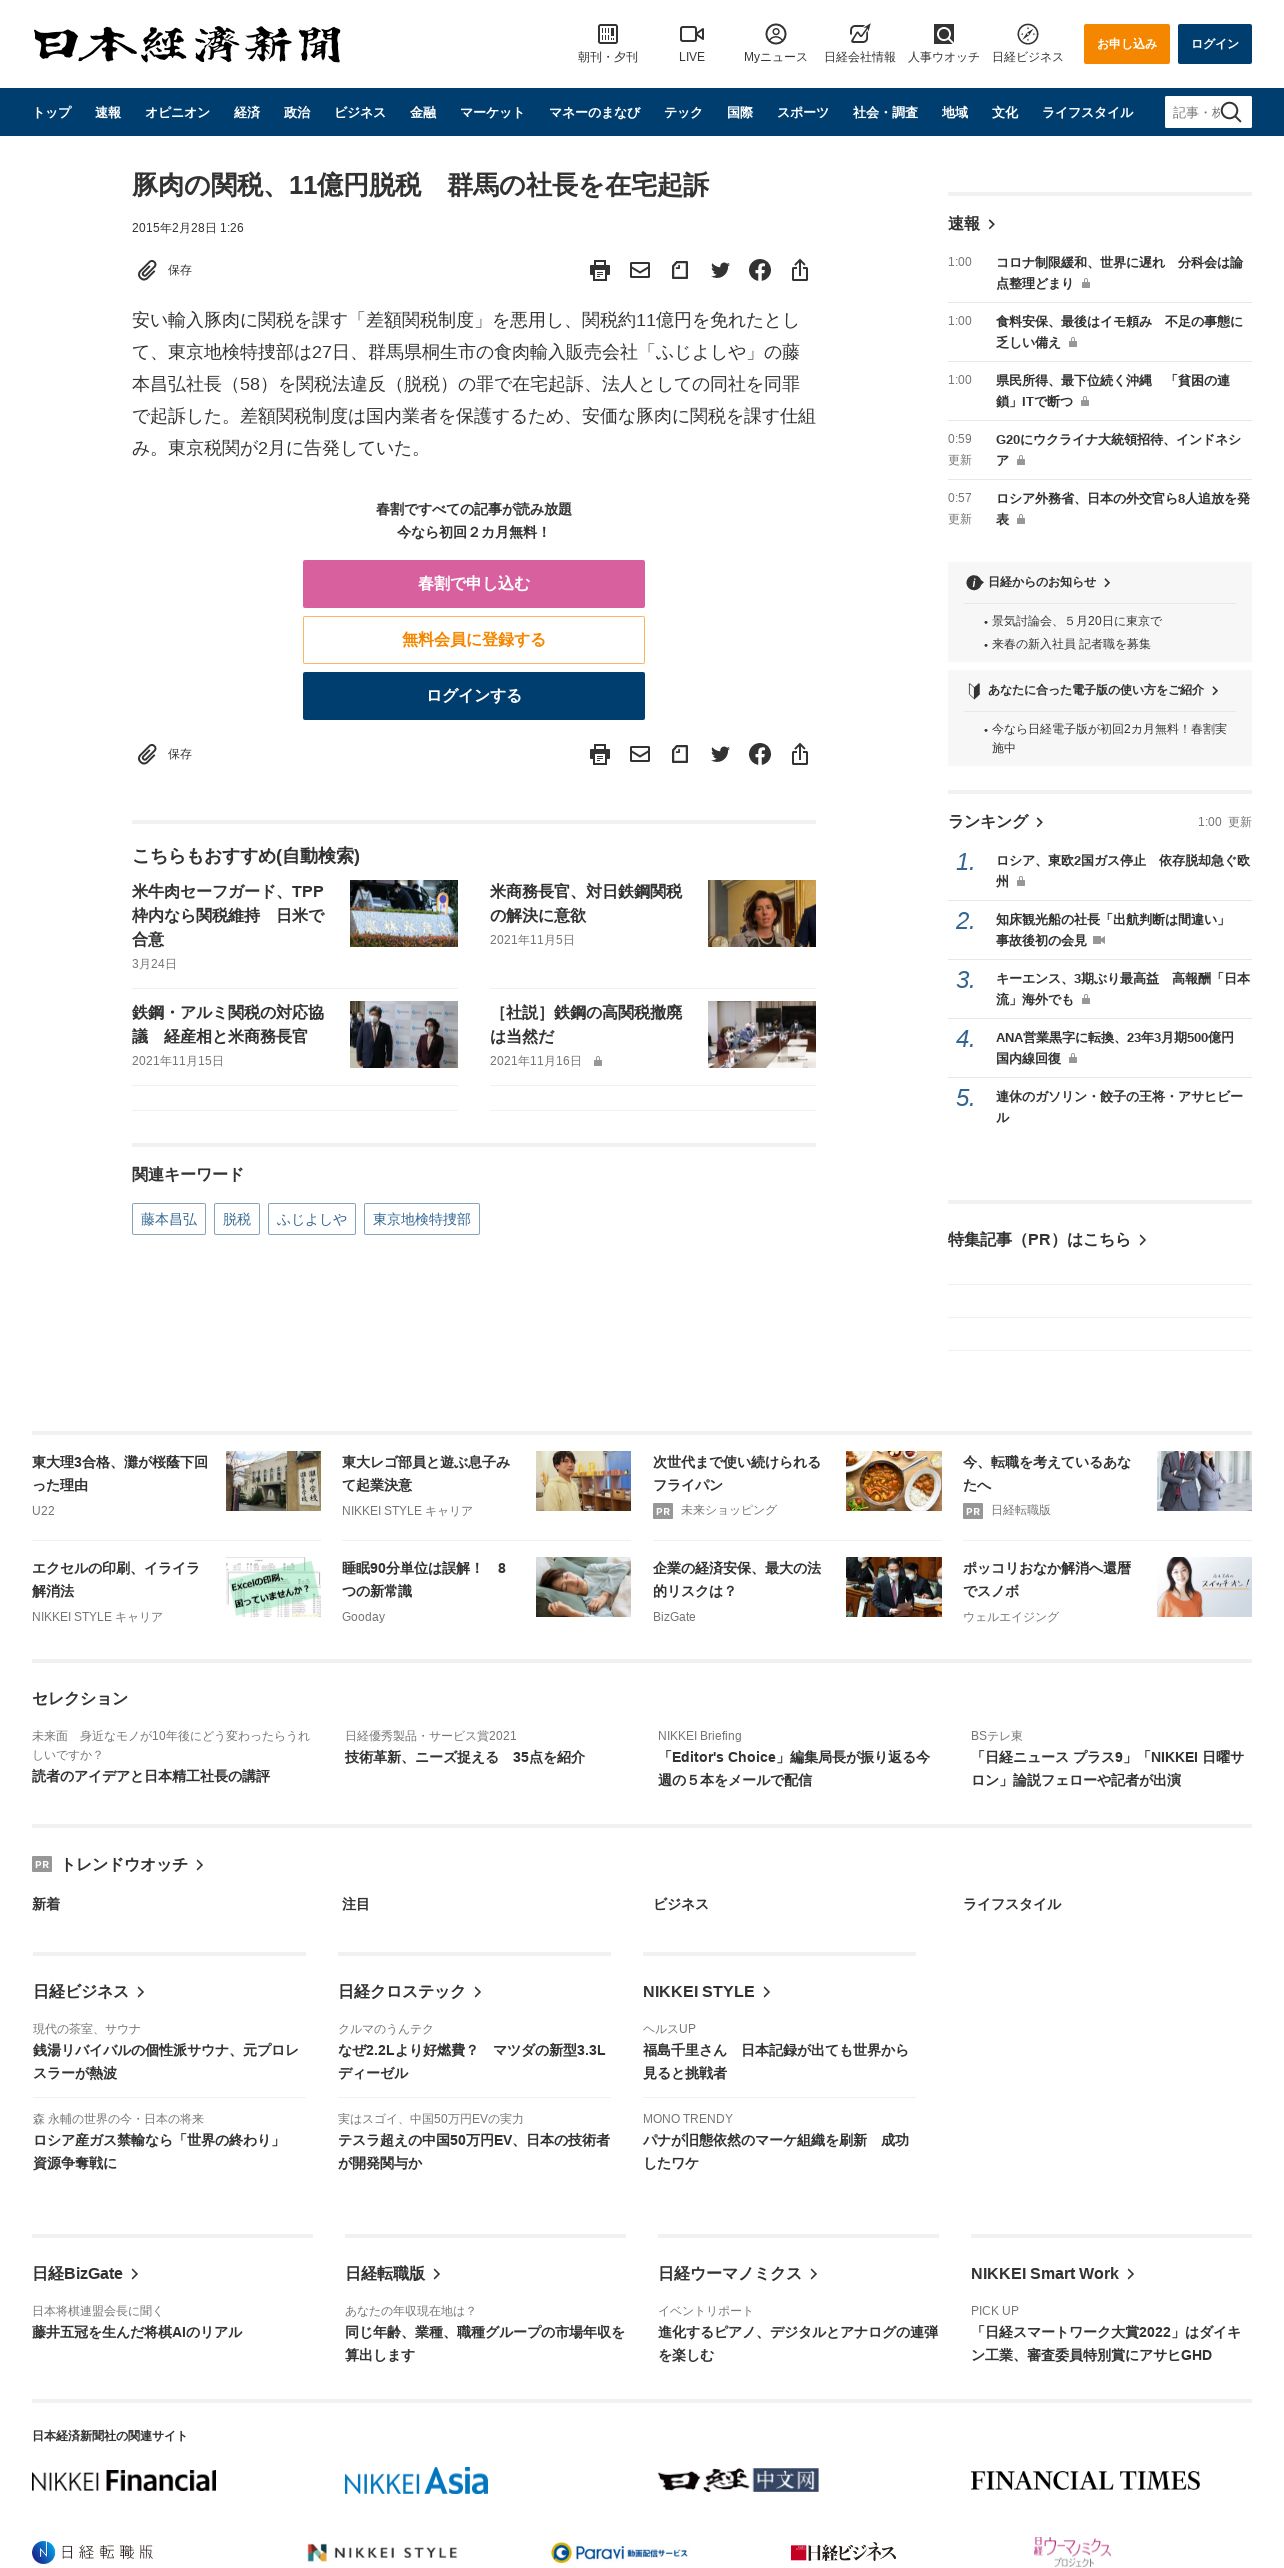1284x2568 pixels.
Task: Email article using top envelope icon
Action: point(640,270)
